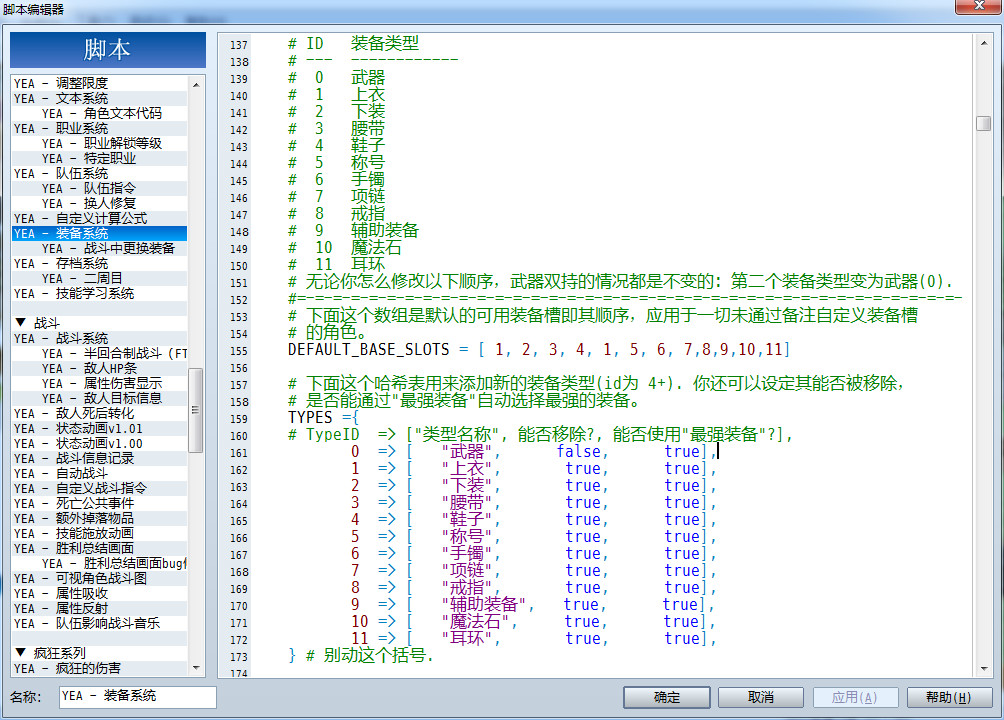
Task: Select script YEA - 战斗信息记录
Action: (x=99, y=459)
